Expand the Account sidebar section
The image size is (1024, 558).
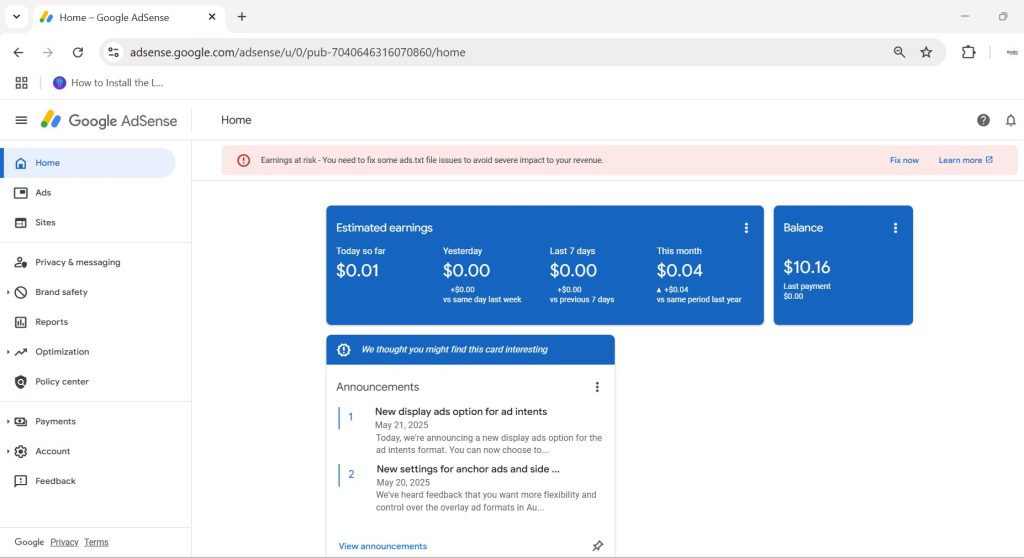tap(8, 452)
